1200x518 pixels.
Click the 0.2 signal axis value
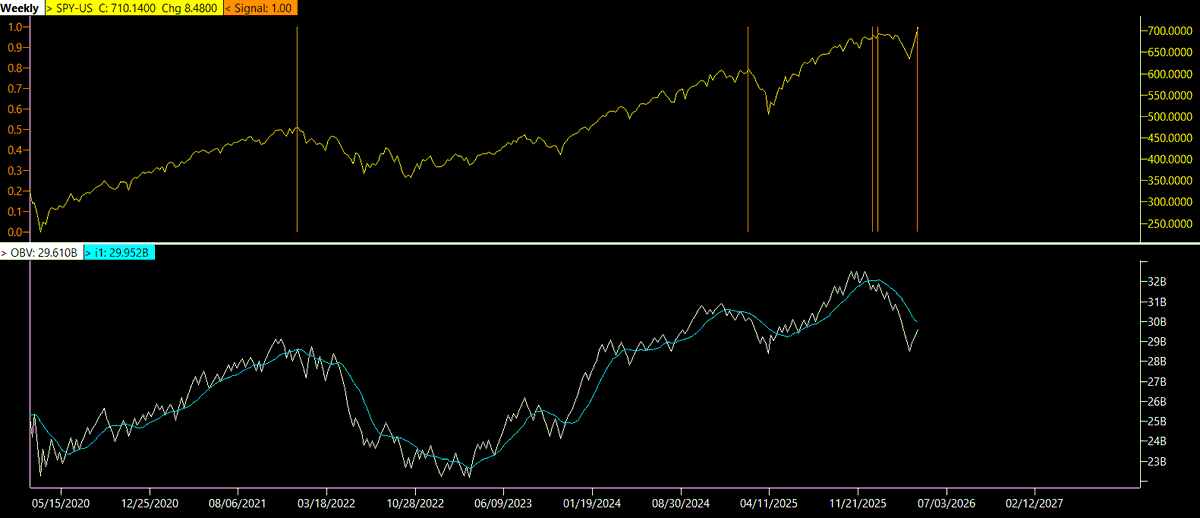pos(14,191)
